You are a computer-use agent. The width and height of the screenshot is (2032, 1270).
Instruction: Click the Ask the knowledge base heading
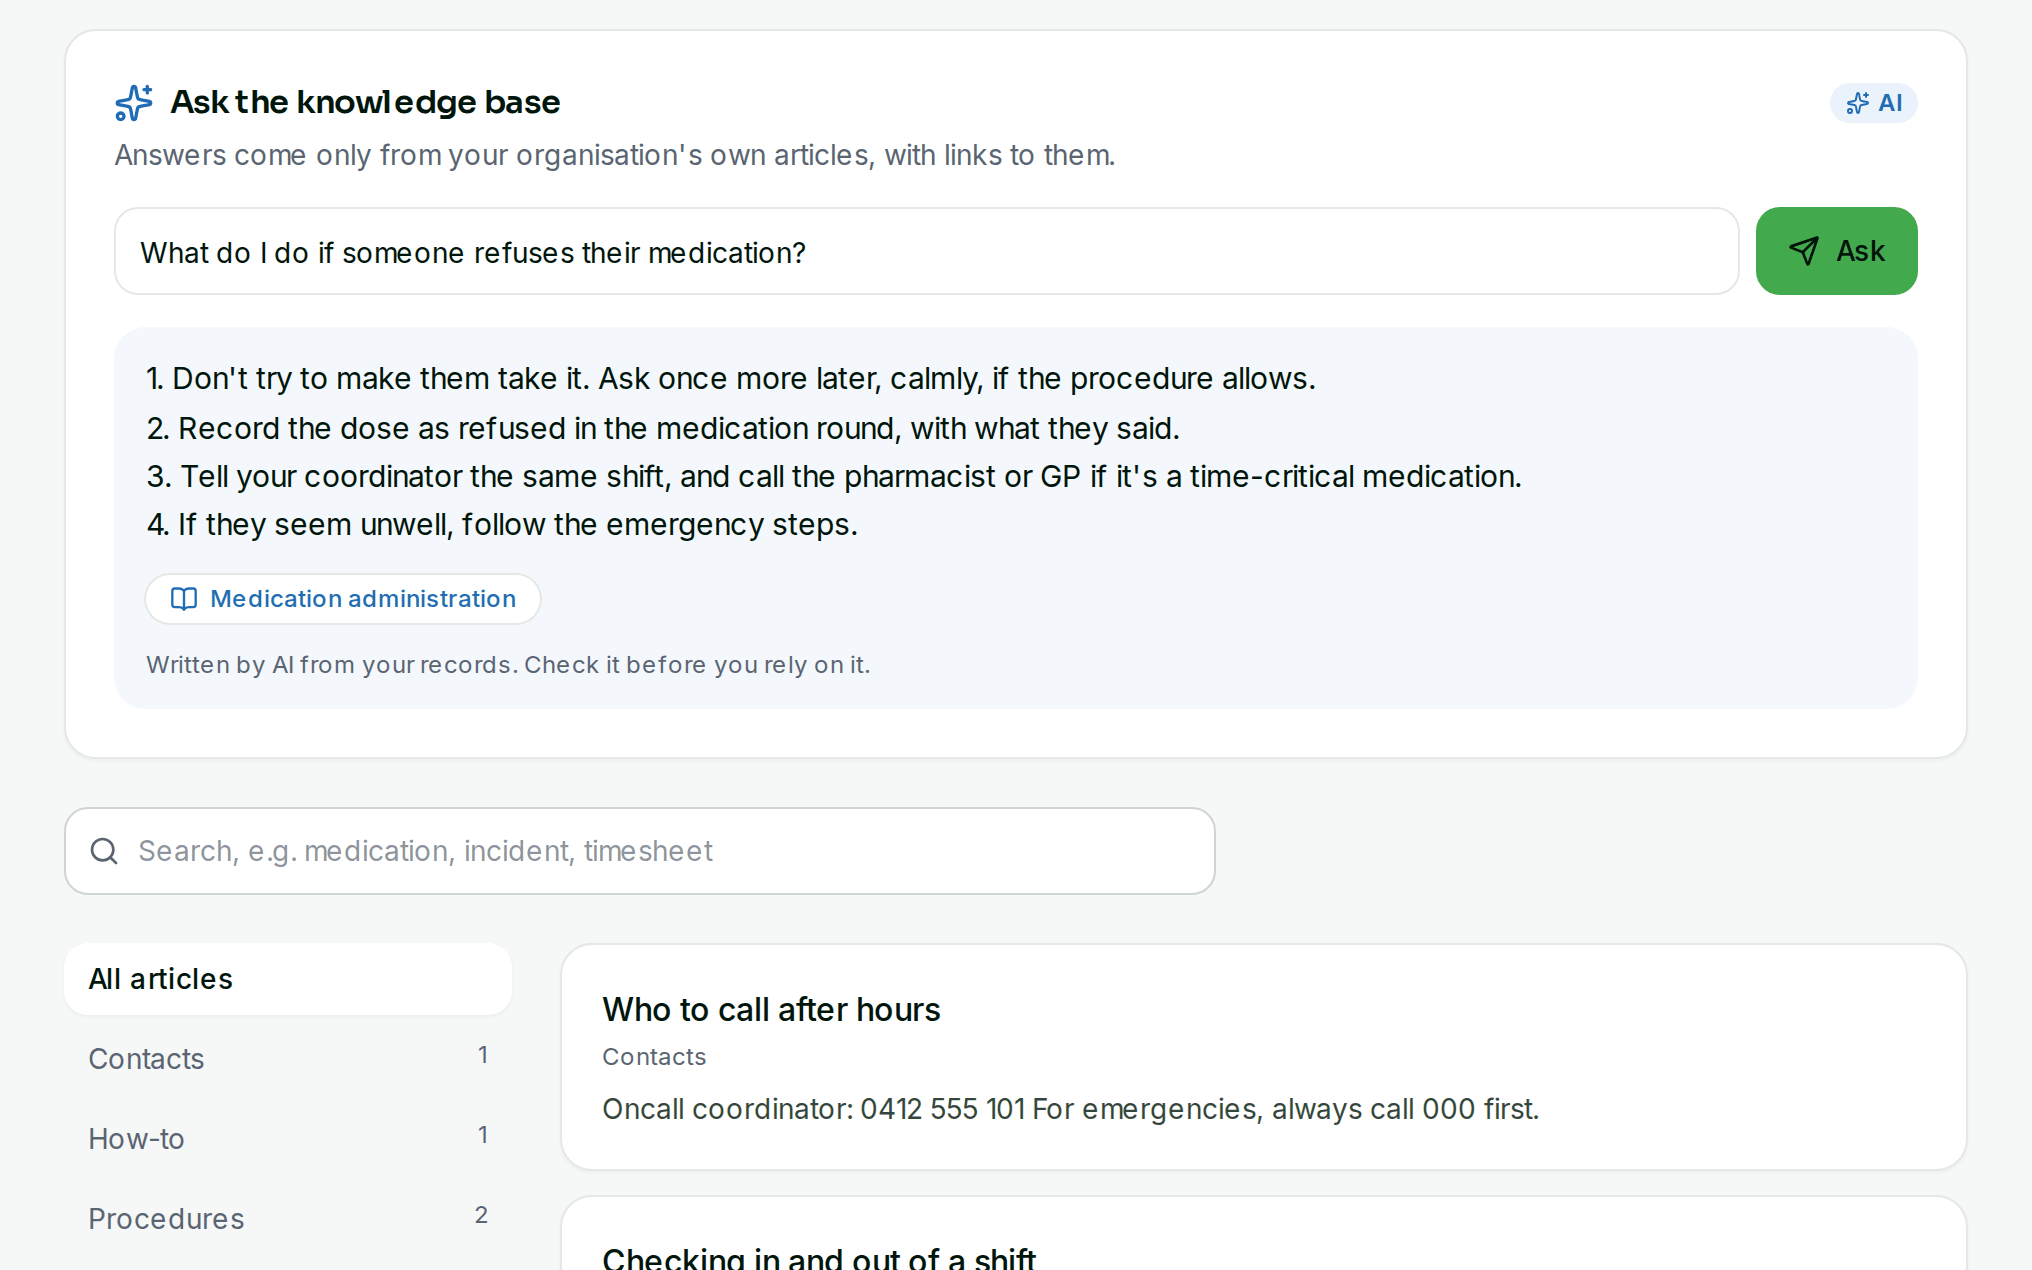click(x=365, y=102)
